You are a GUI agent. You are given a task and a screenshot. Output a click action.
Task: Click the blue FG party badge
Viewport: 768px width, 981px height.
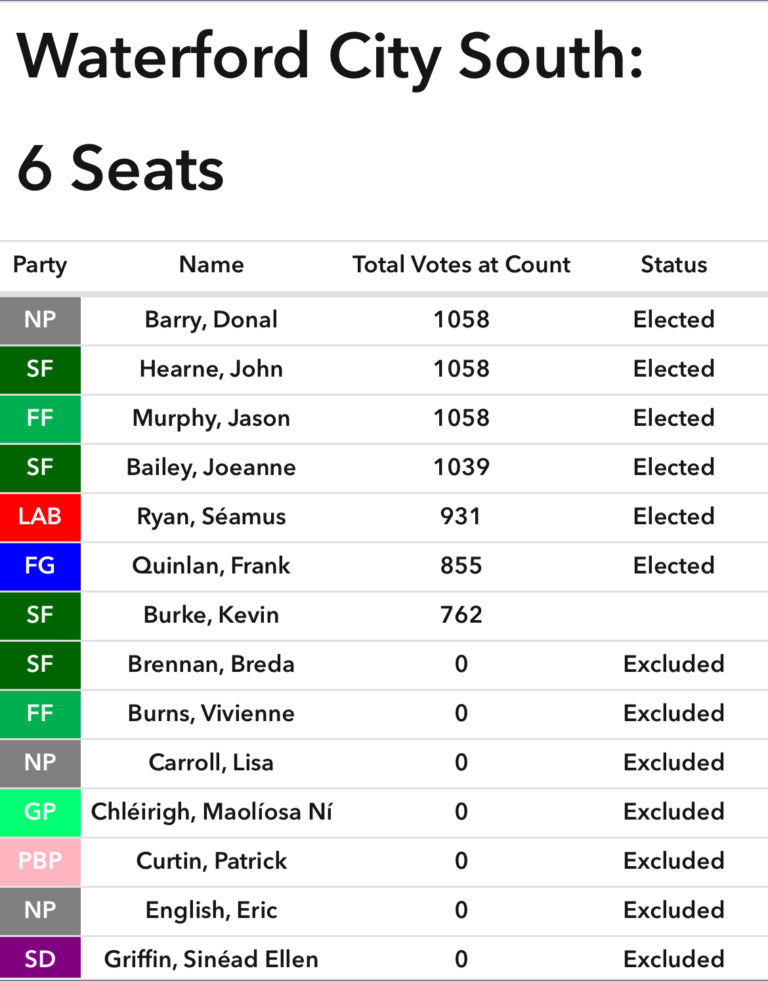(x=40, y=566)
